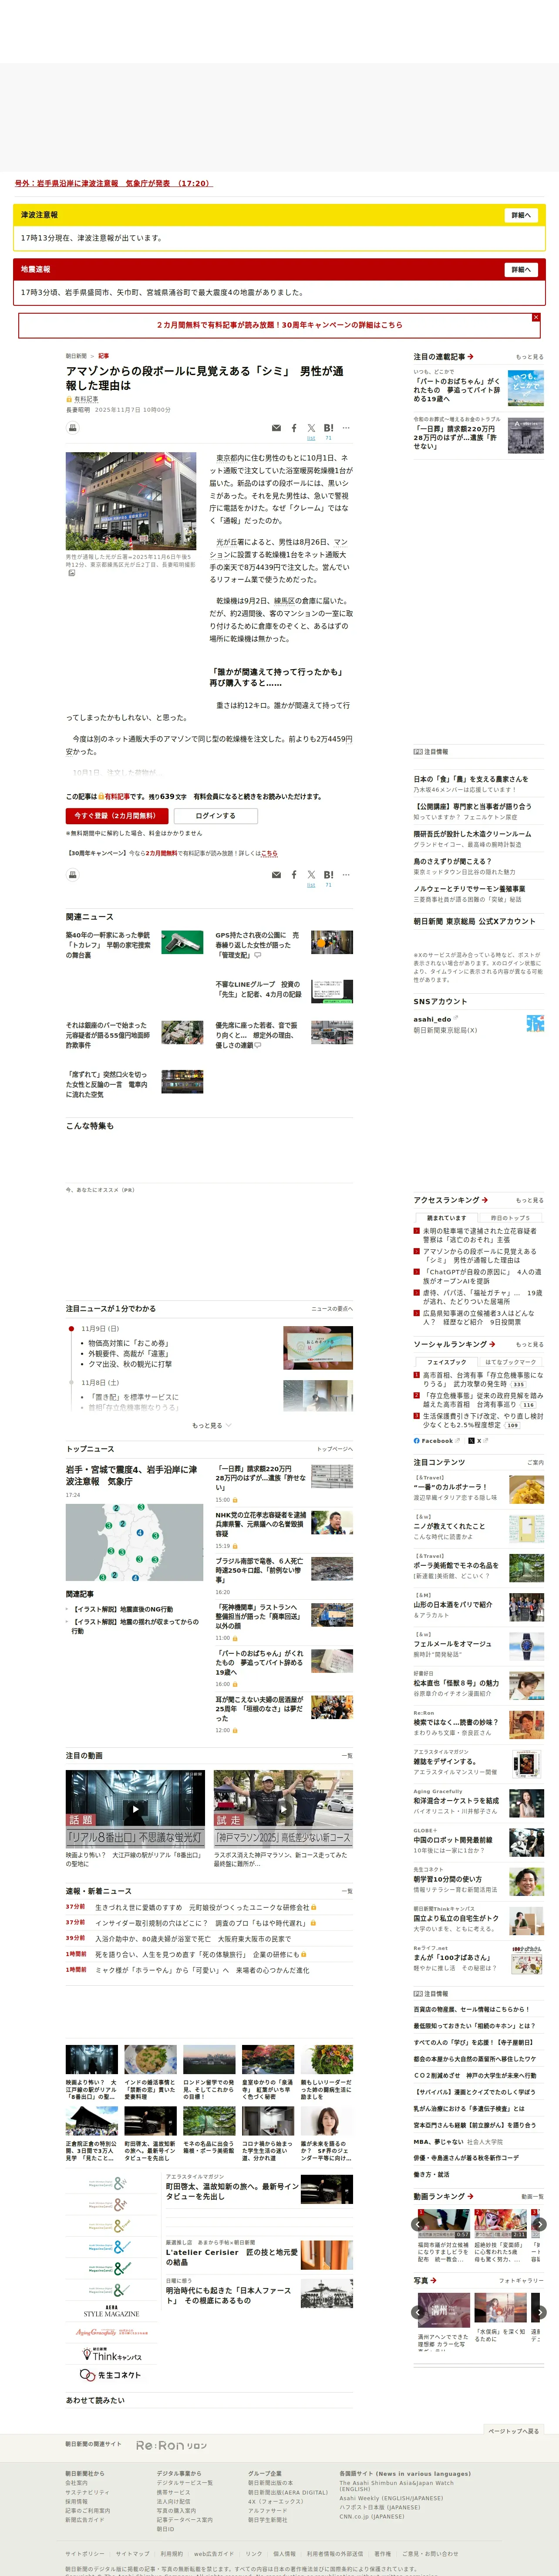
Task: Click the Facebook icon below the paywall notice
Action: [x=294, y=875]
